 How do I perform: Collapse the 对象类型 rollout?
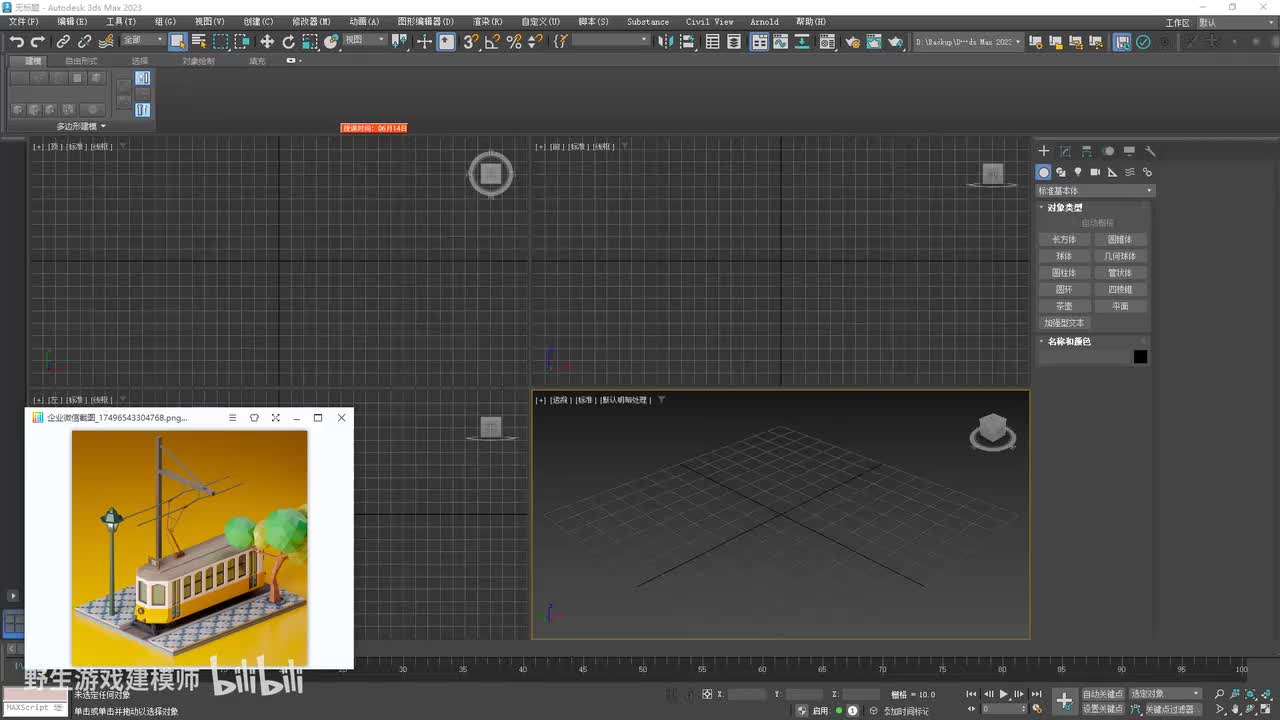(1064, 207)
